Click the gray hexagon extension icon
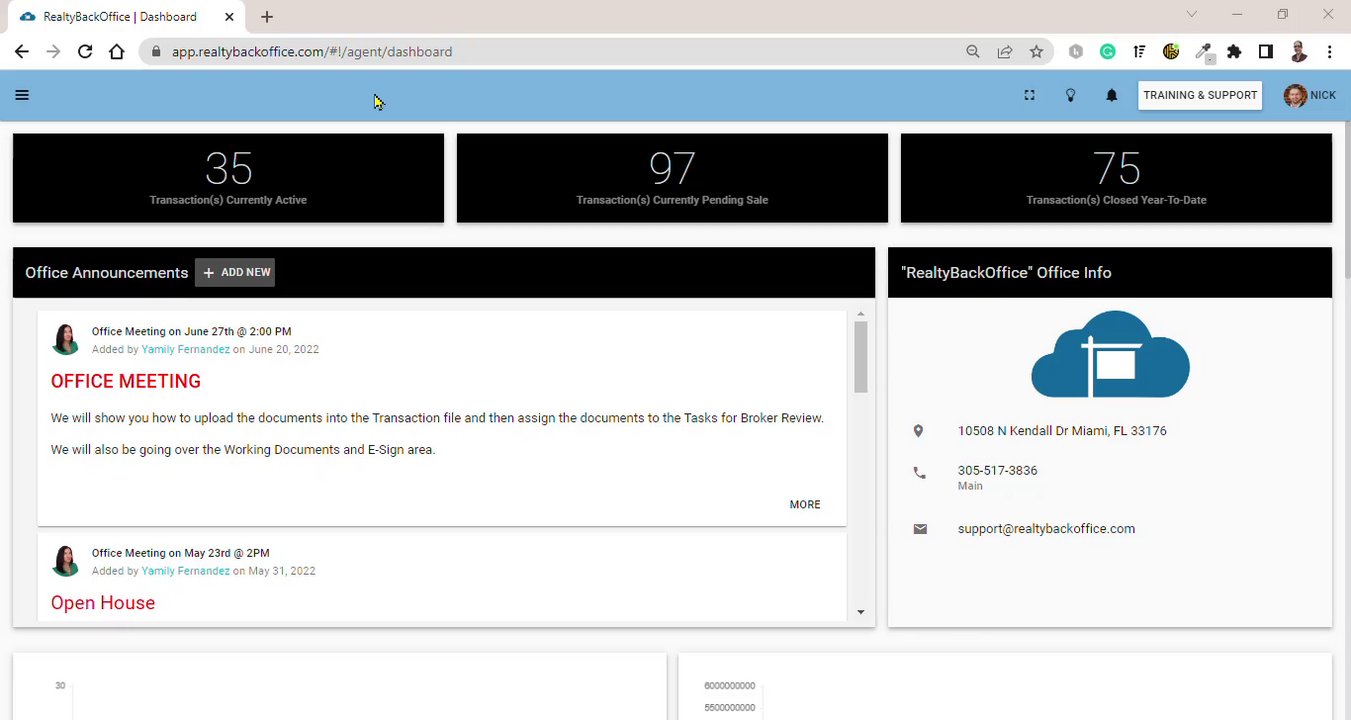 coord(1076,51)
